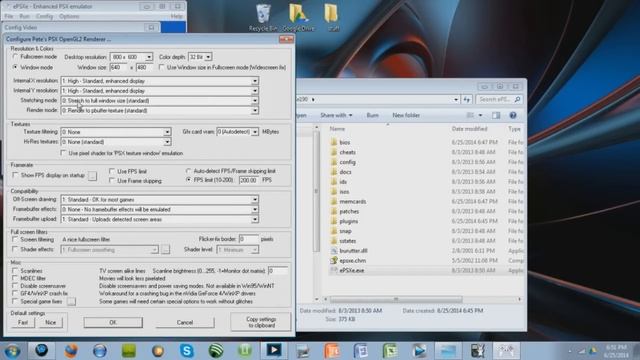Enable the Scanlines checkbox
Image resolution: width=640 pixels, height=360 pixels.
tap(16, 271)
